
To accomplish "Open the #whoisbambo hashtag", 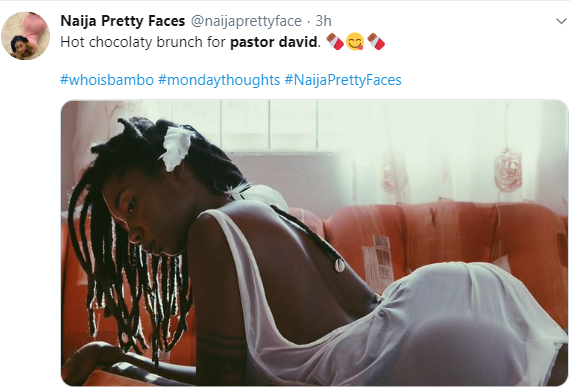I will point(107,80).
